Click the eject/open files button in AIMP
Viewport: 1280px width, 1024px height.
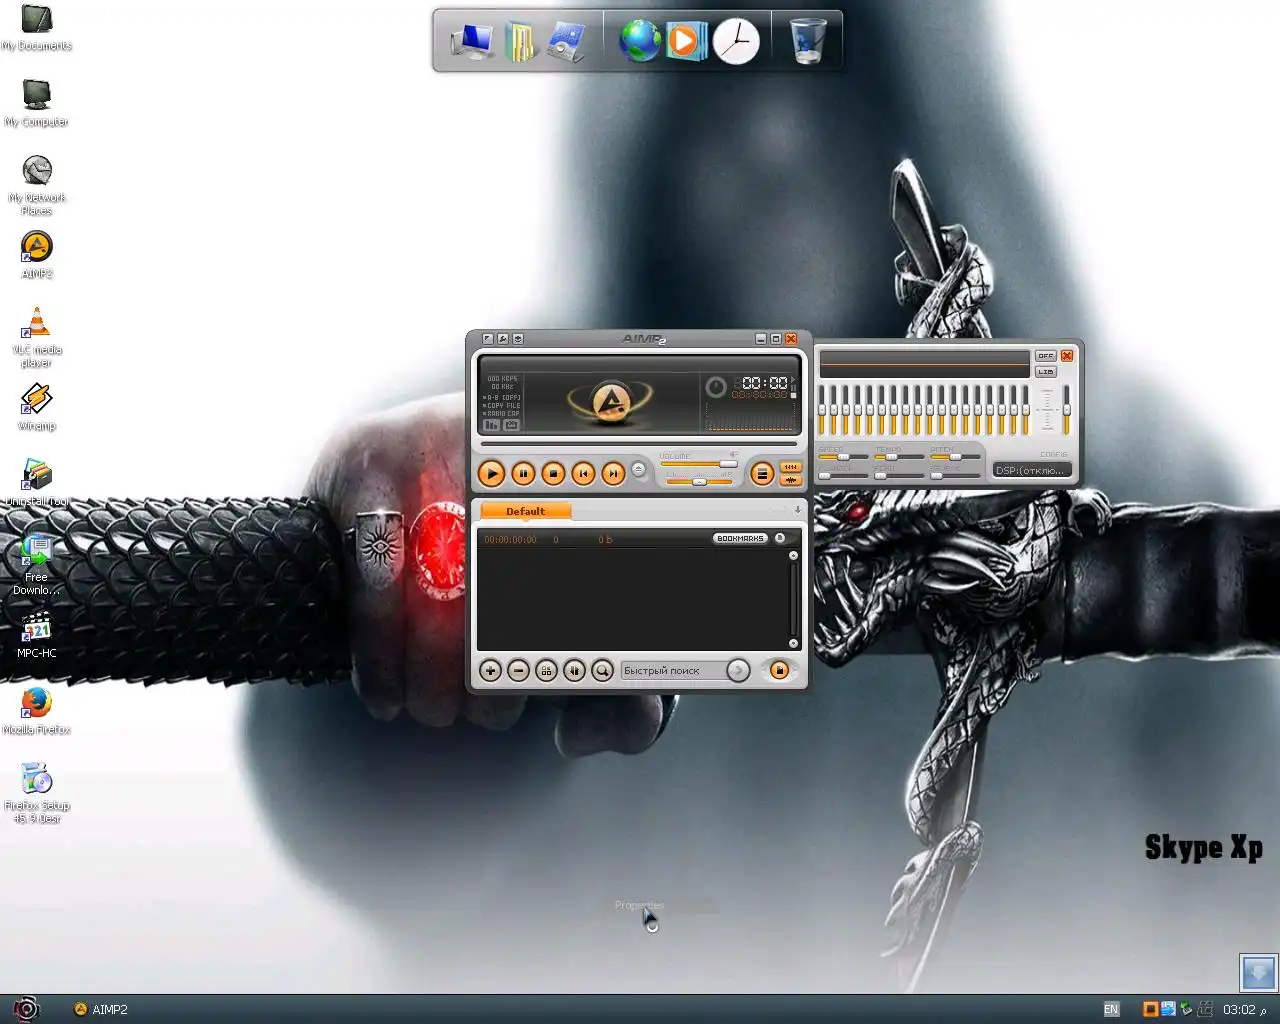point(638,469)
